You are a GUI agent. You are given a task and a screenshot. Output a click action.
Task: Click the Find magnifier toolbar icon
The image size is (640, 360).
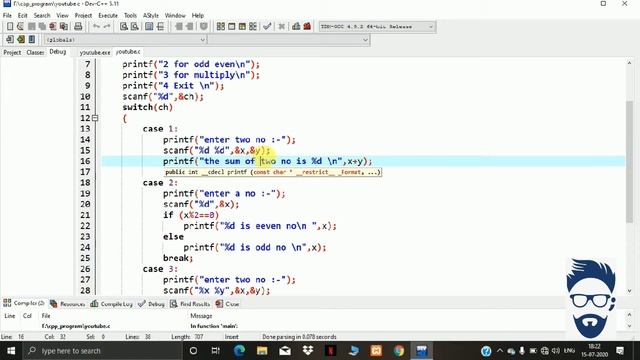click(x=123, y=27)
